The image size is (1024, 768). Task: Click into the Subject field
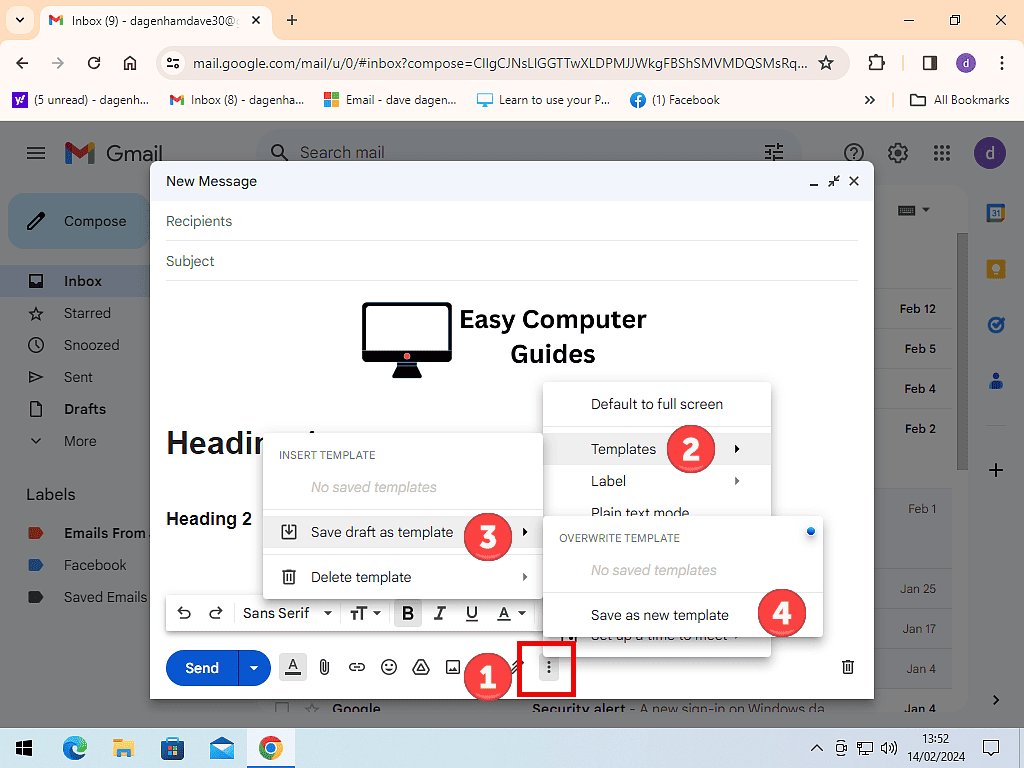(x=500, y=261)
